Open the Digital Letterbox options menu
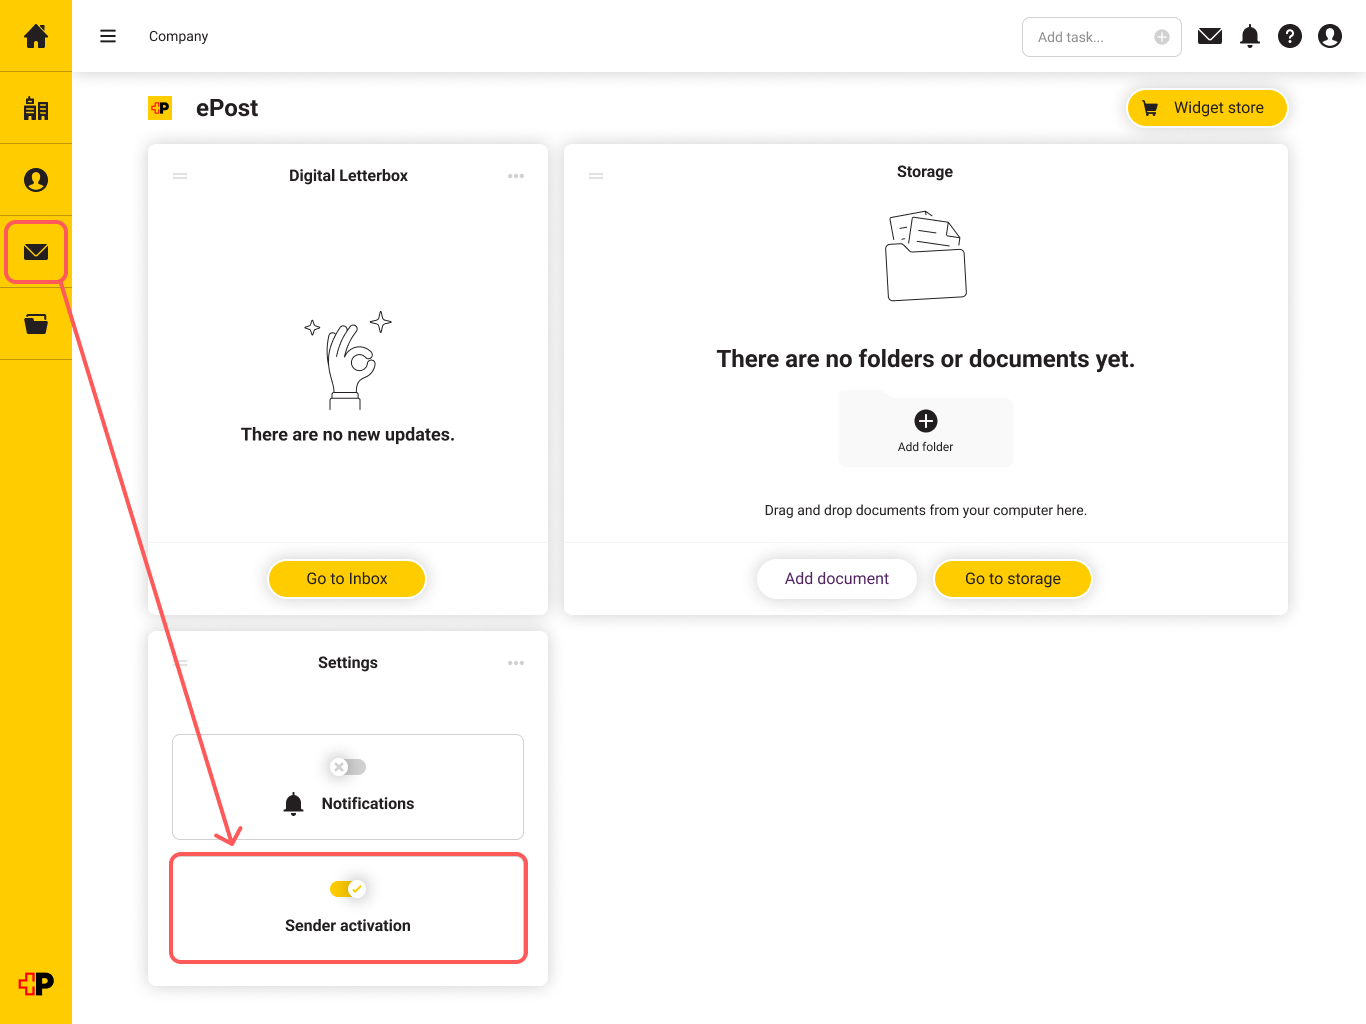 pyautogui.click(x=516, y=175)
